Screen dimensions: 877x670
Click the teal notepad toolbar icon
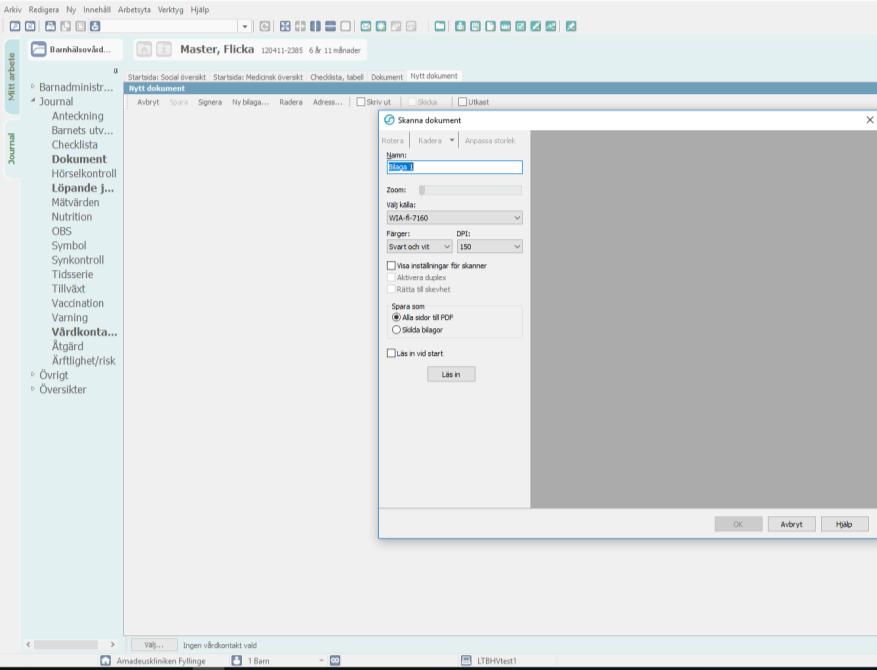(x=475, y=26)
